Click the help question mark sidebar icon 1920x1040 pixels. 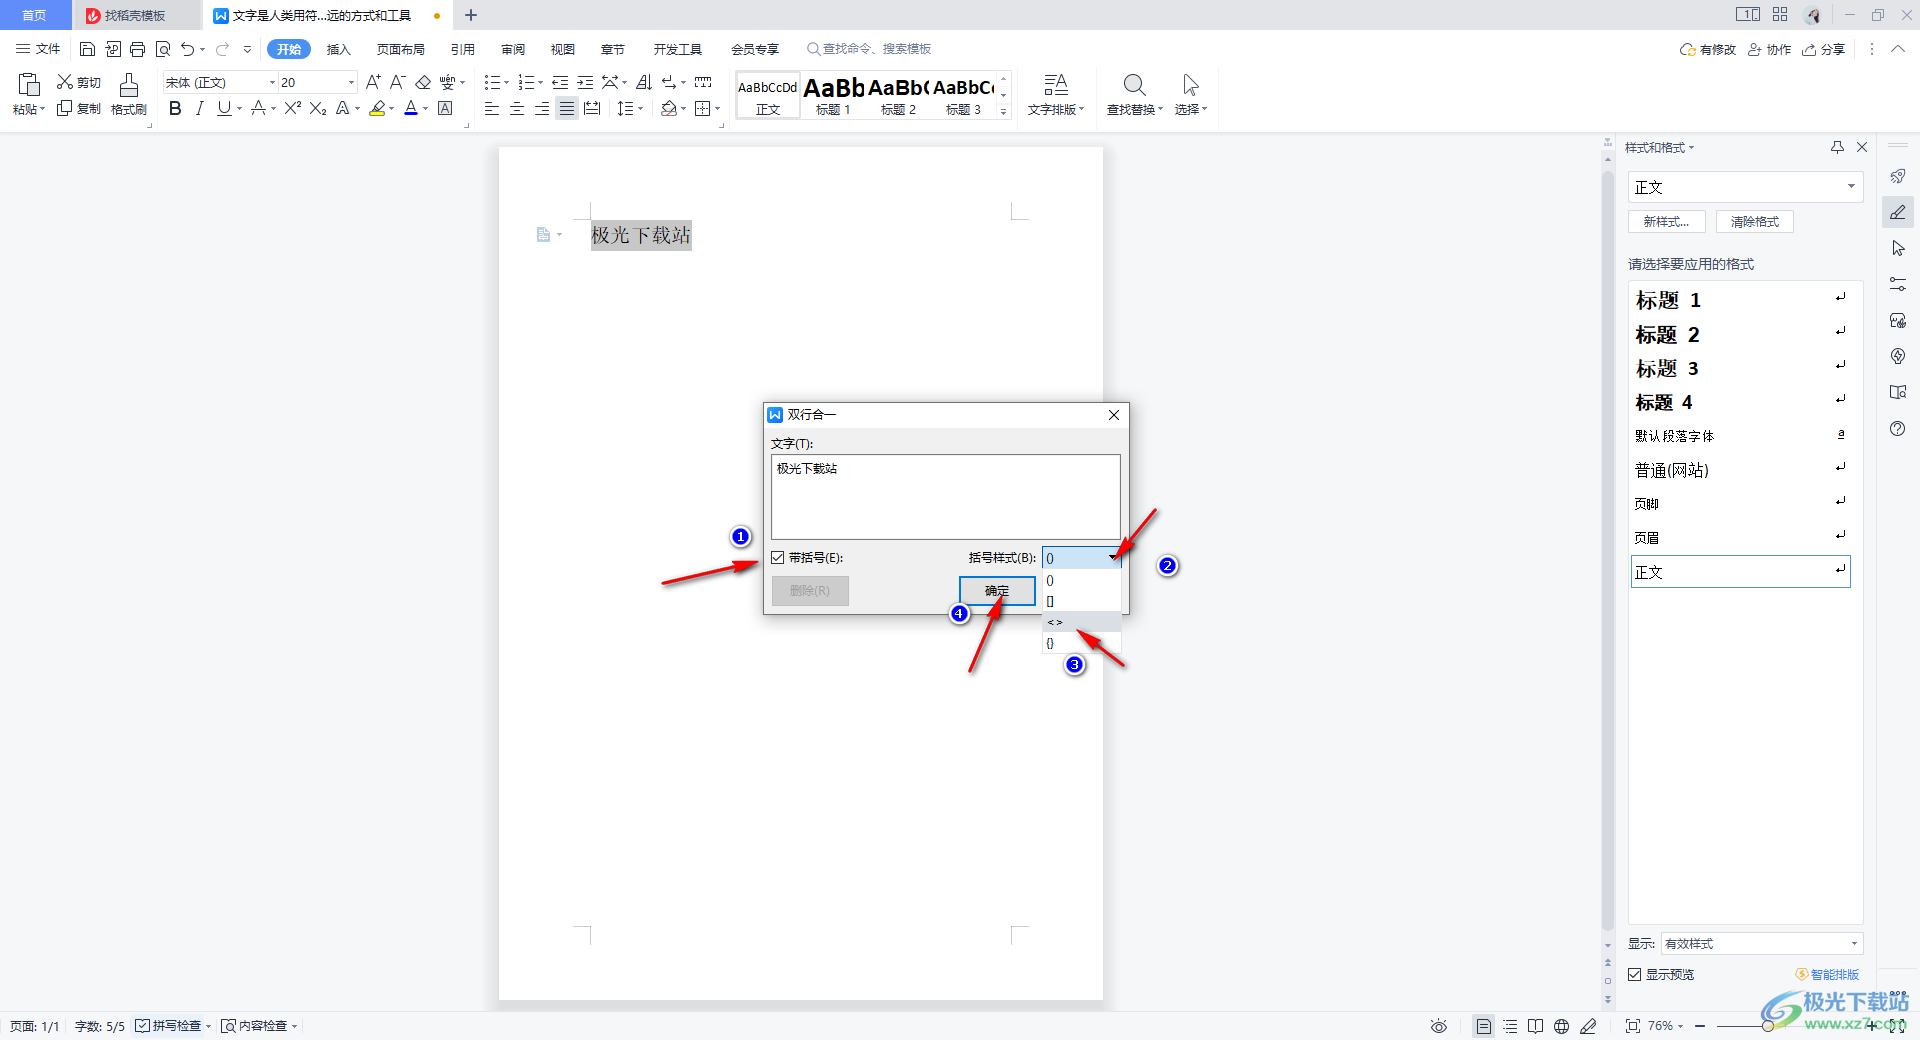[x=1898, y=428]
